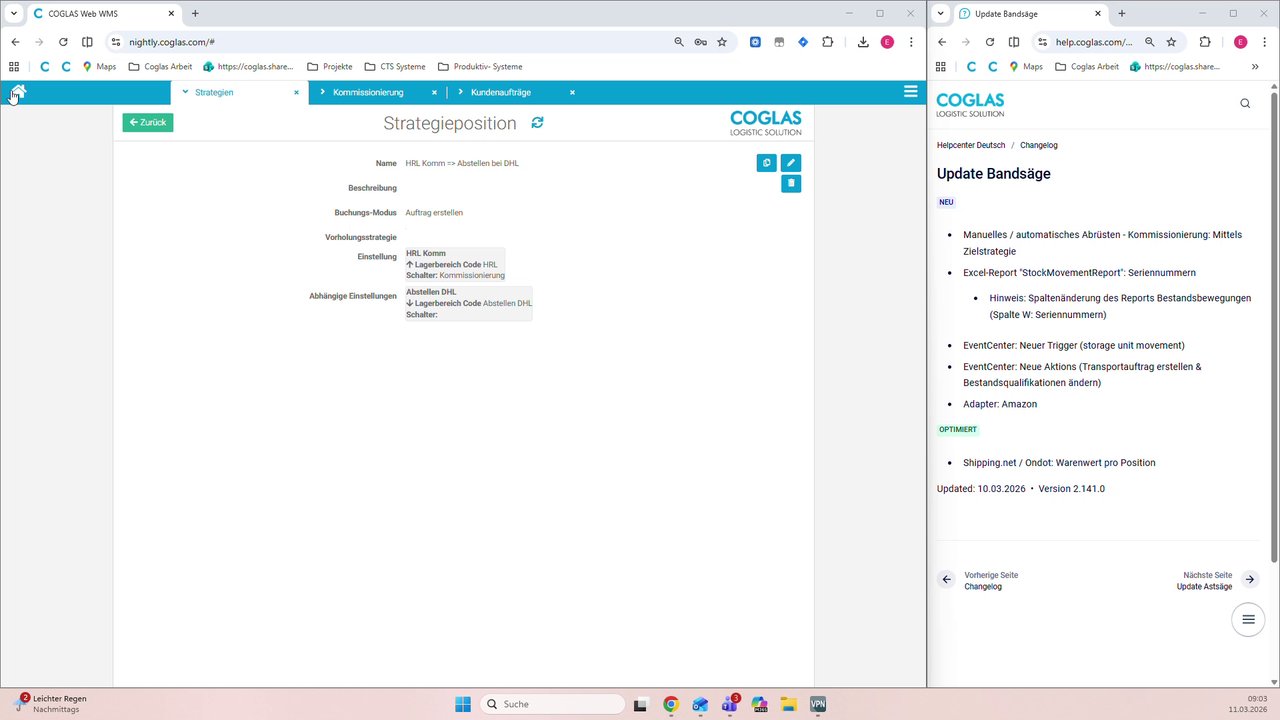Refresh the Strategieposition view
The width and height of the screenshot is (1280, 720).
coord(537,122)
